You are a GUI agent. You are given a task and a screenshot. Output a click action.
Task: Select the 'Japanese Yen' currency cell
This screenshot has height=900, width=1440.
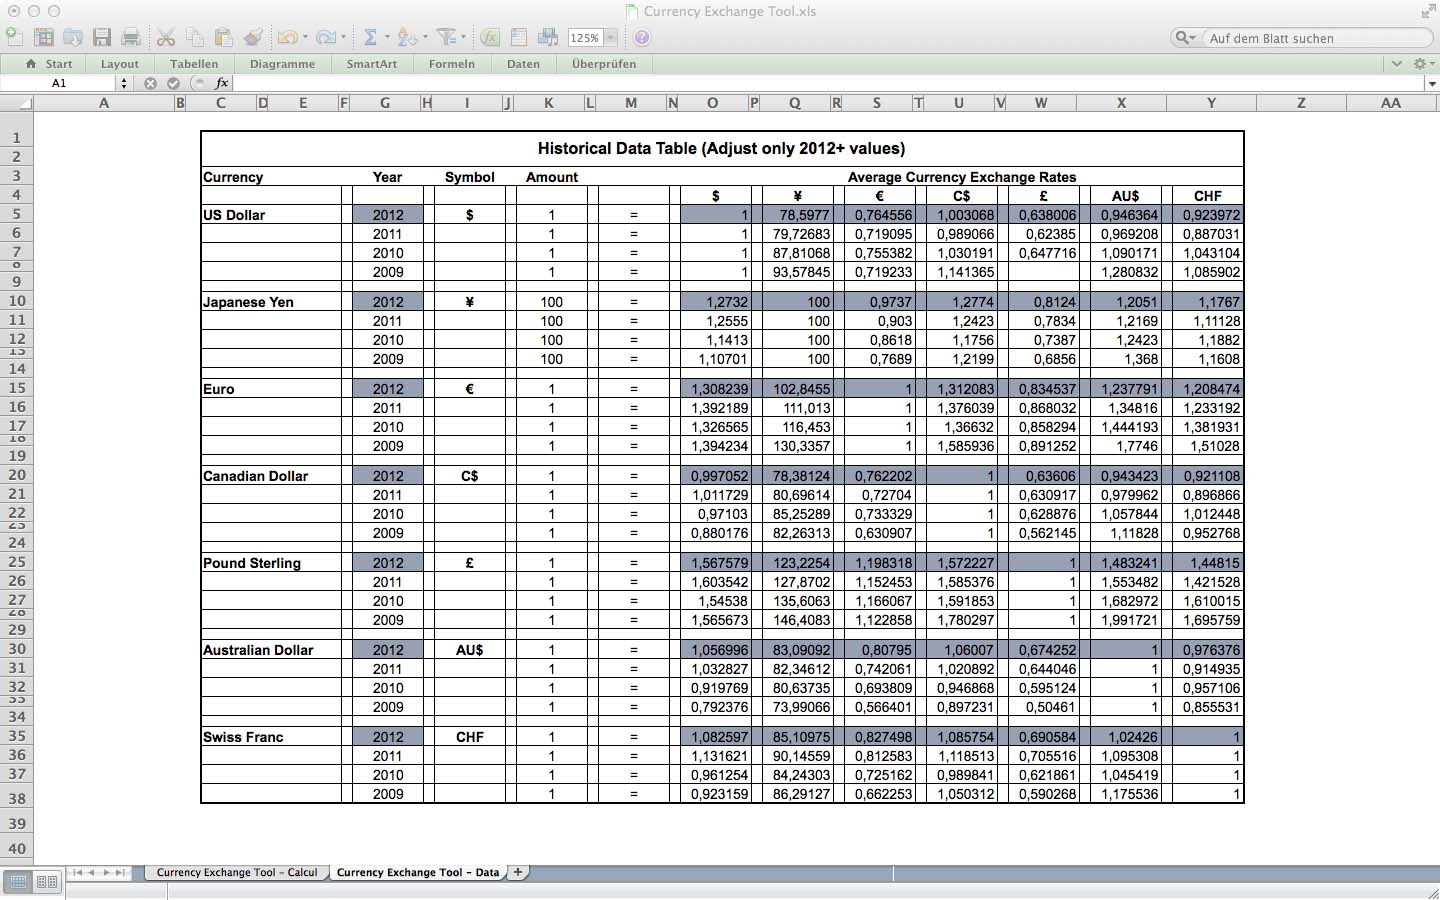tap(271, 301)
